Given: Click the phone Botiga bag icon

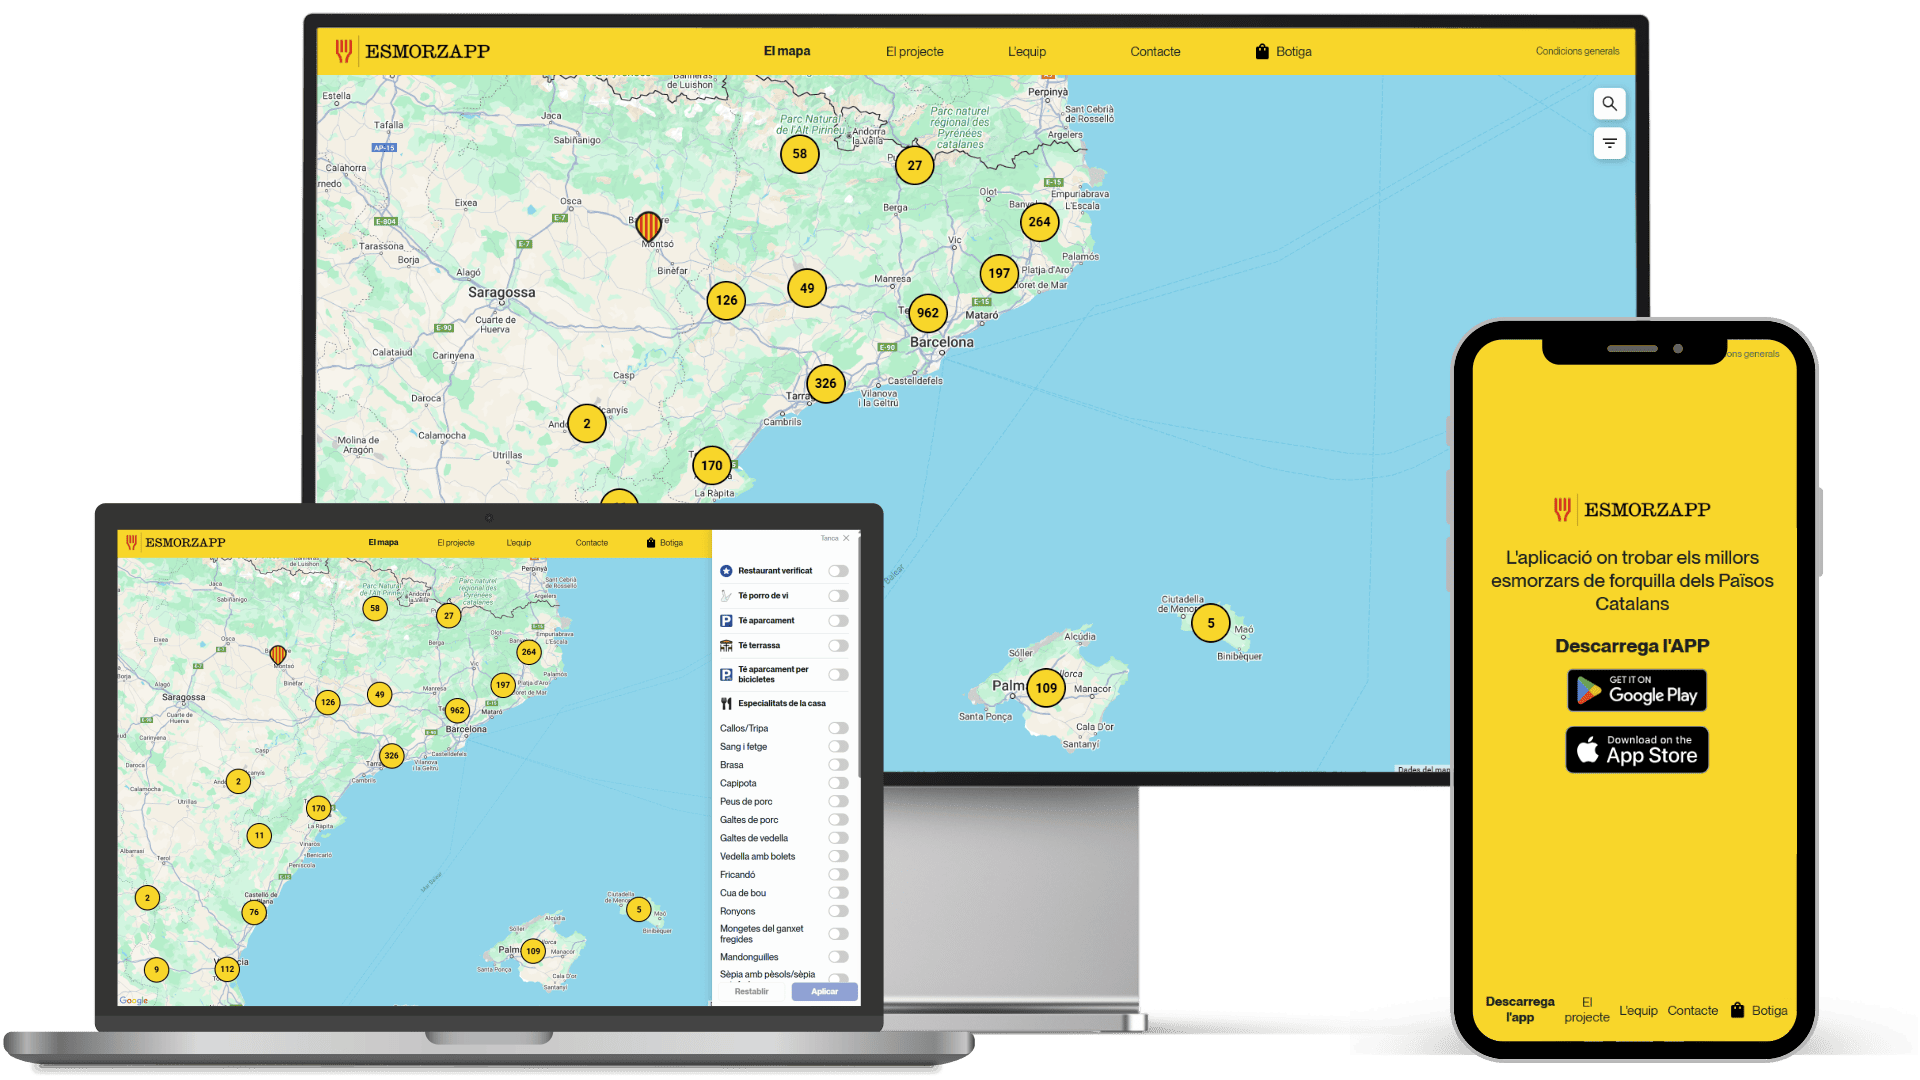Looking at the screenshot, I should (1738, 1010).
